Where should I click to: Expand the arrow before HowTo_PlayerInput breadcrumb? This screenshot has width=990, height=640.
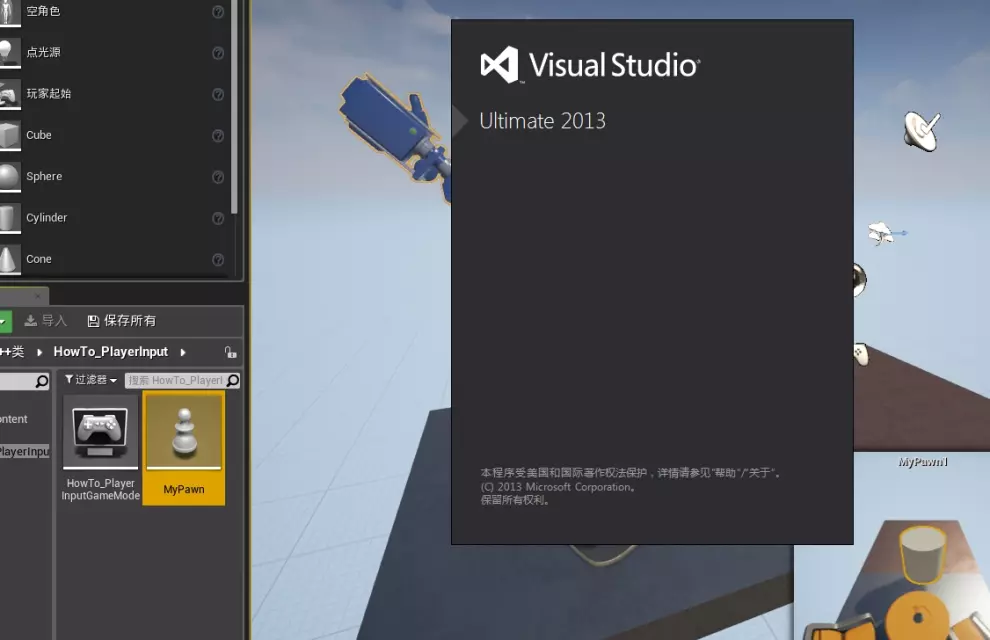(40, 352)
